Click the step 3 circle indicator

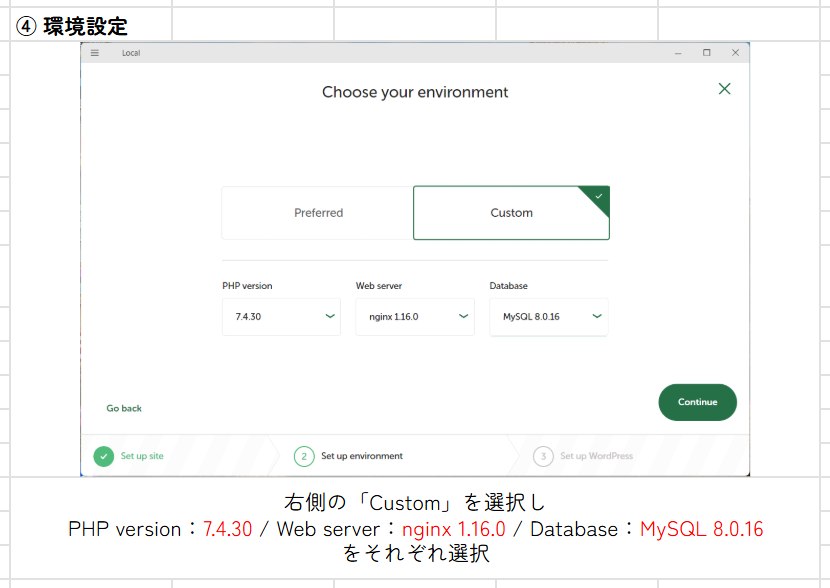point(543,456)
